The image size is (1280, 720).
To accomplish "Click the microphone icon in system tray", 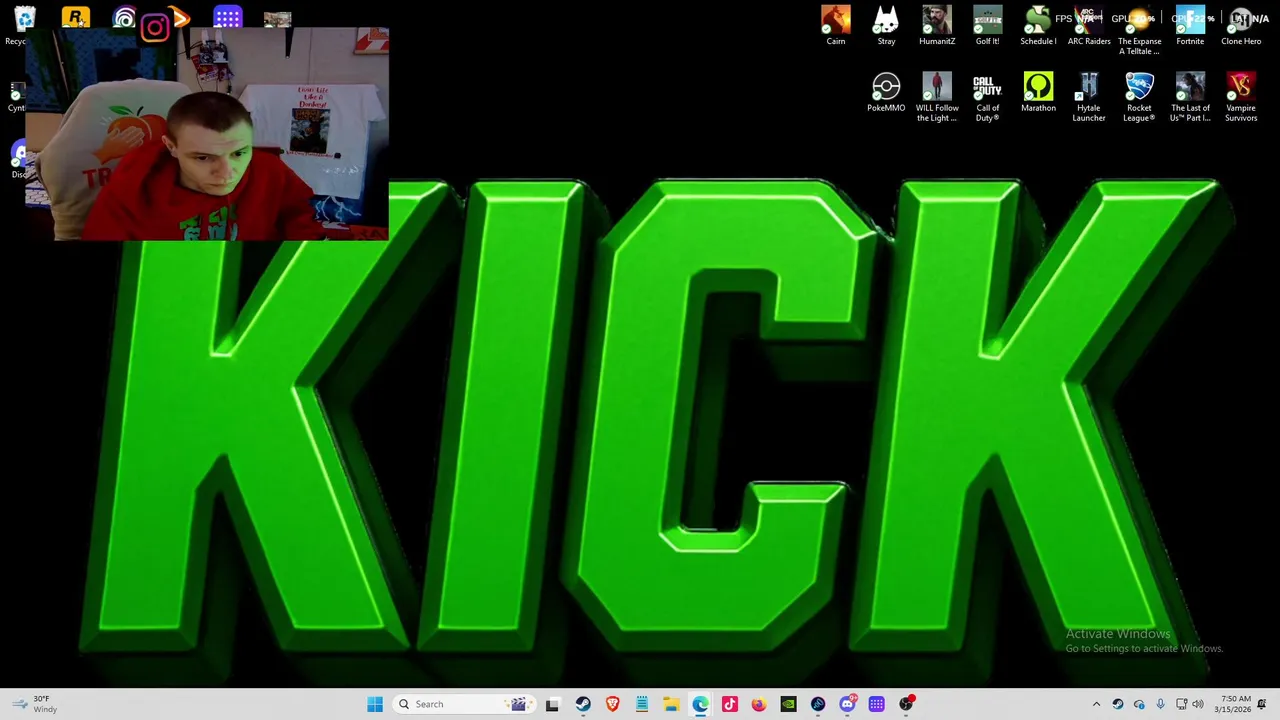I will point(1160,704).
